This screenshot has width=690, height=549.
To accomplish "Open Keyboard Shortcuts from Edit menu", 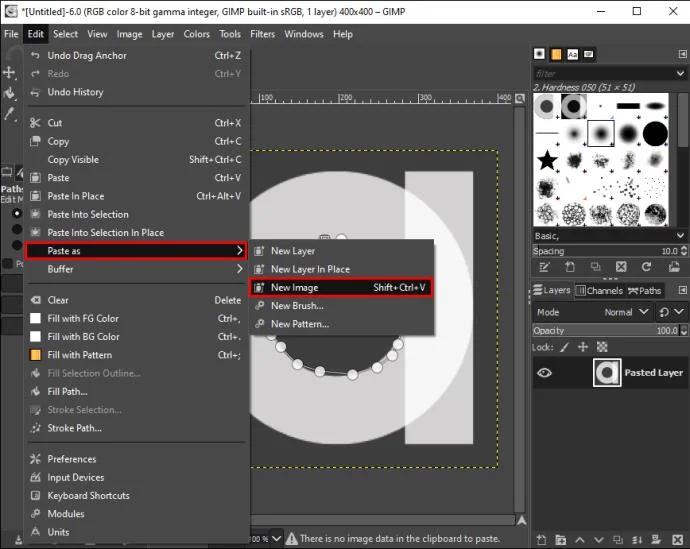I will (x=136, y=496).
